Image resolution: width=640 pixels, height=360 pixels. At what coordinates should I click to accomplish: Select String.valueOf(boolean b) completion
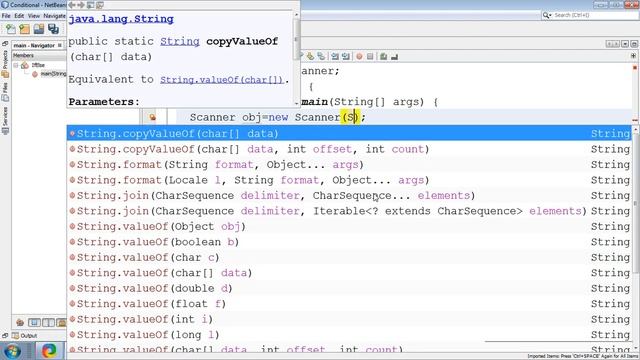coord(349,242)
